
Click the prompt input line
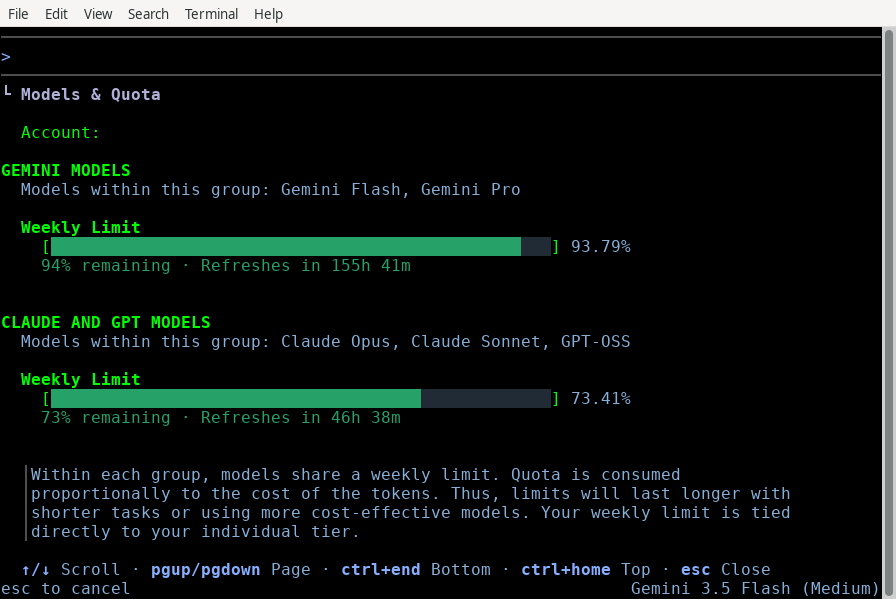click(x=441, y=57)
